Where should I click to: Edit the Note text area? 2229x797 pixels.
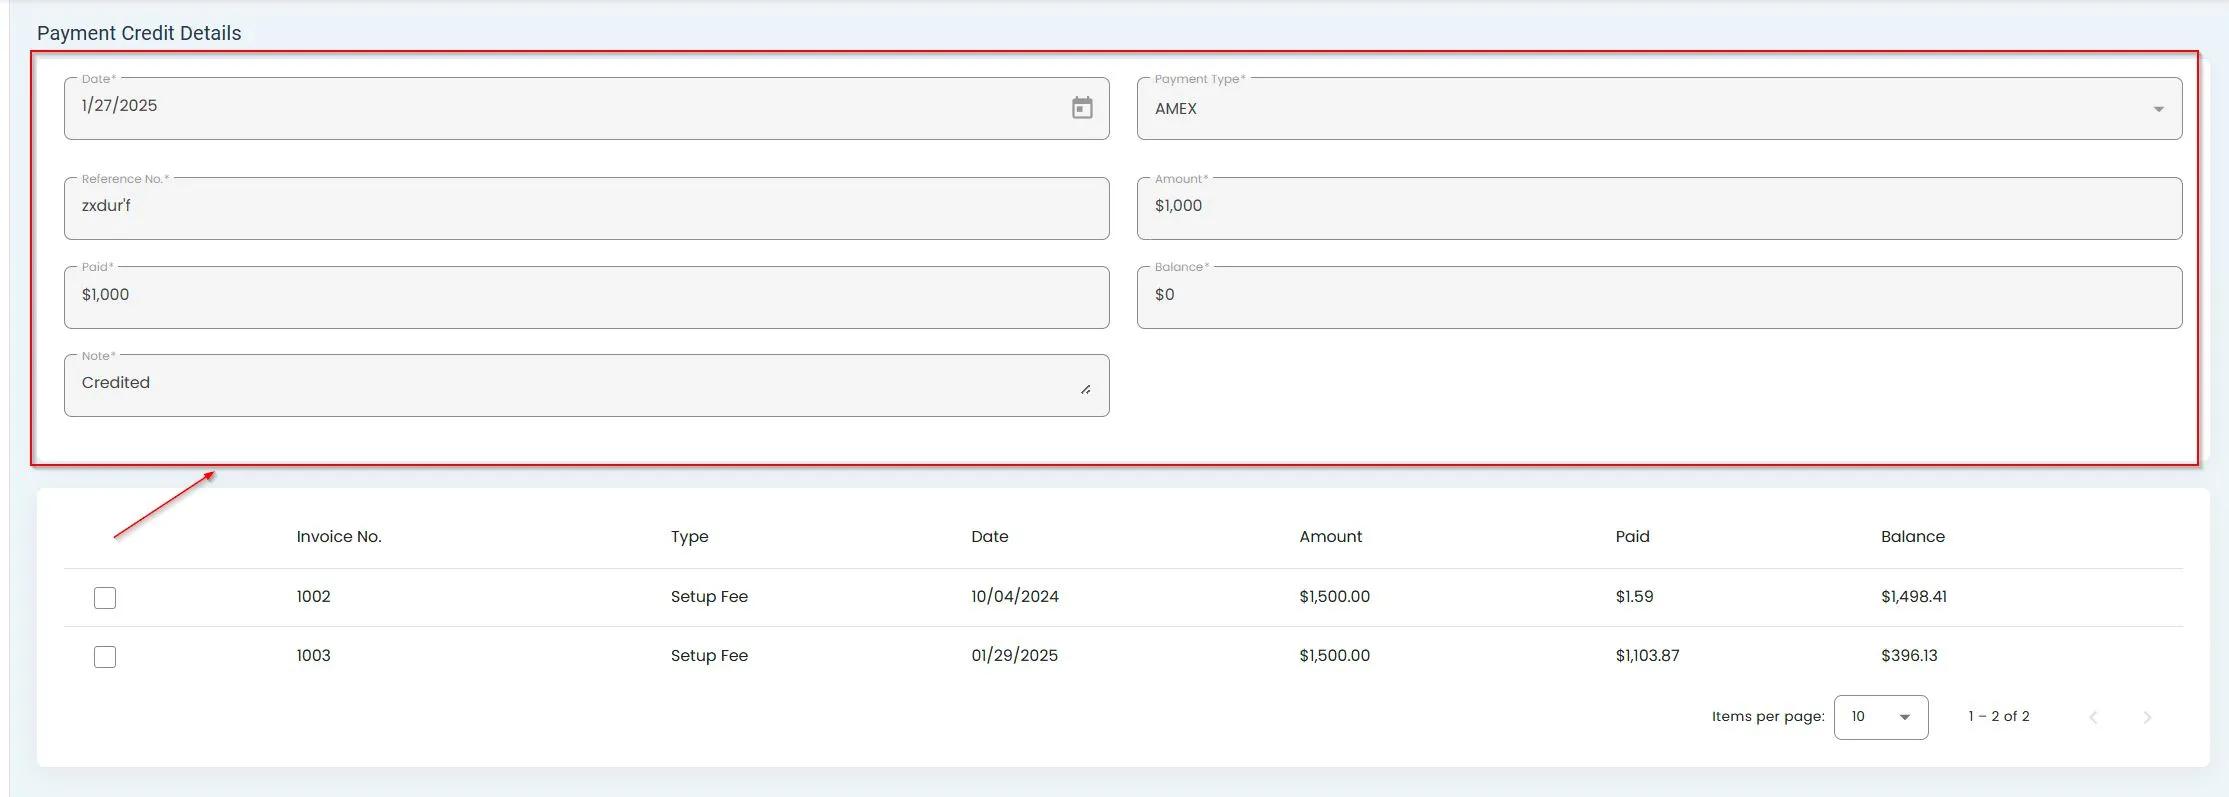click(570, 385)
